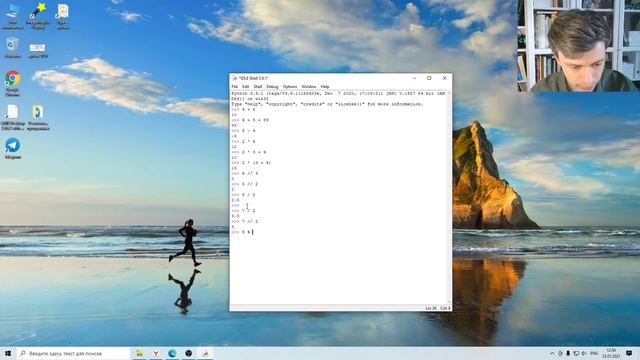Open the notification center
This screenshot has width=640, height=360.
tap(629, 353)
